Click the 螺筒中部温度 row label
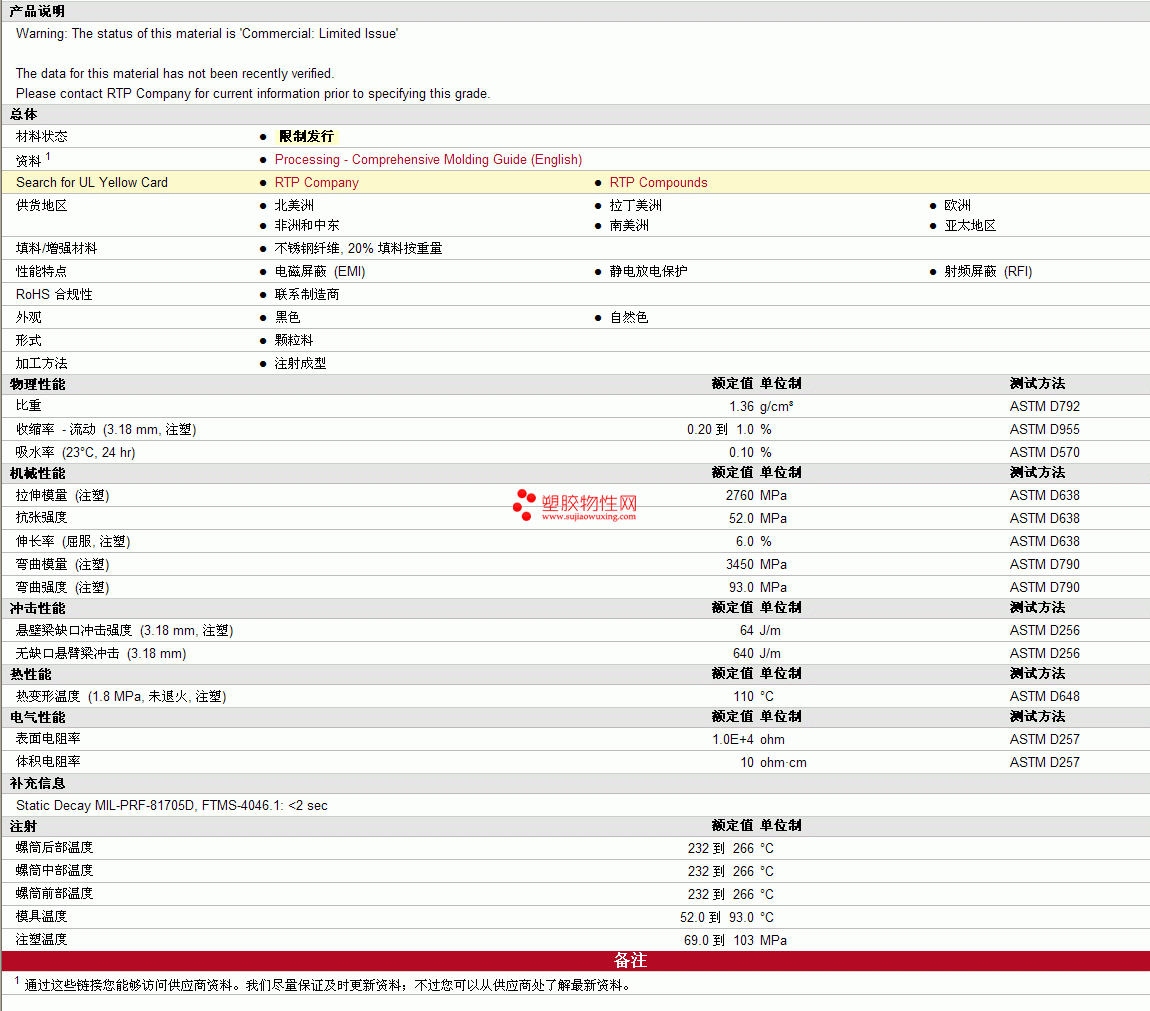Viewport: 1150px width, 1011px height. [54, 870]
